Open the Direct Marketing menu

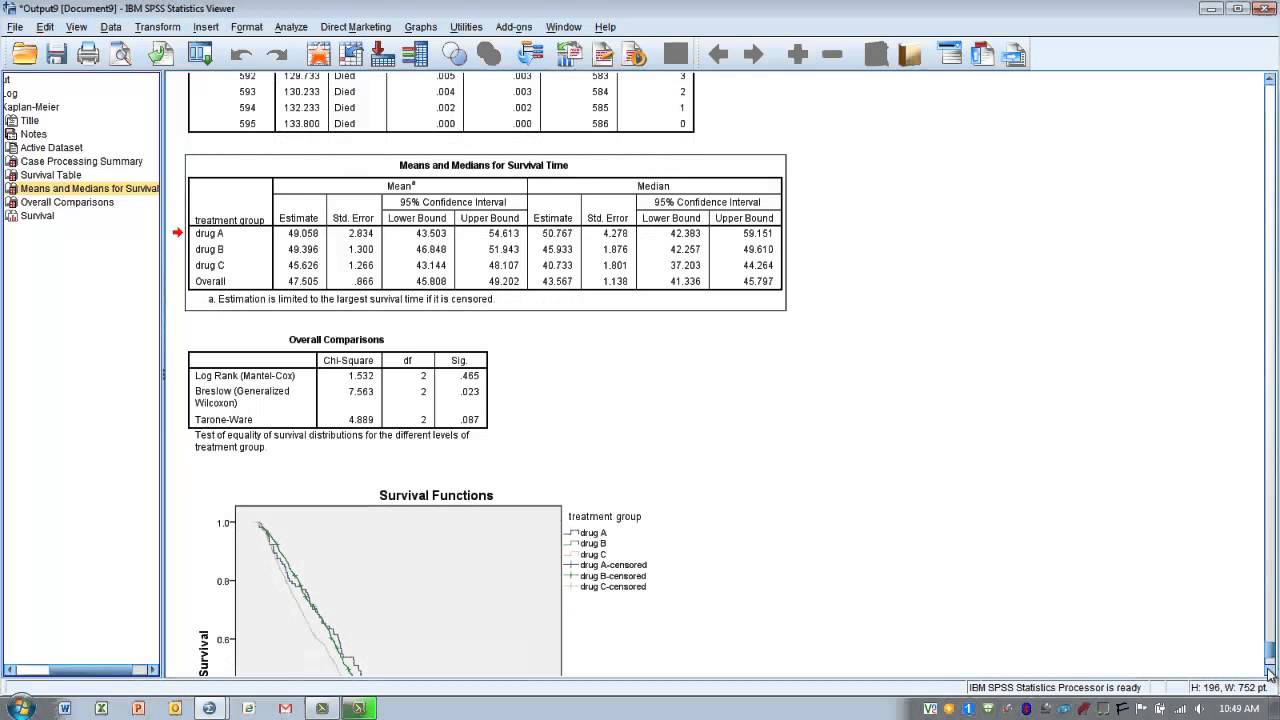point(355,27)
